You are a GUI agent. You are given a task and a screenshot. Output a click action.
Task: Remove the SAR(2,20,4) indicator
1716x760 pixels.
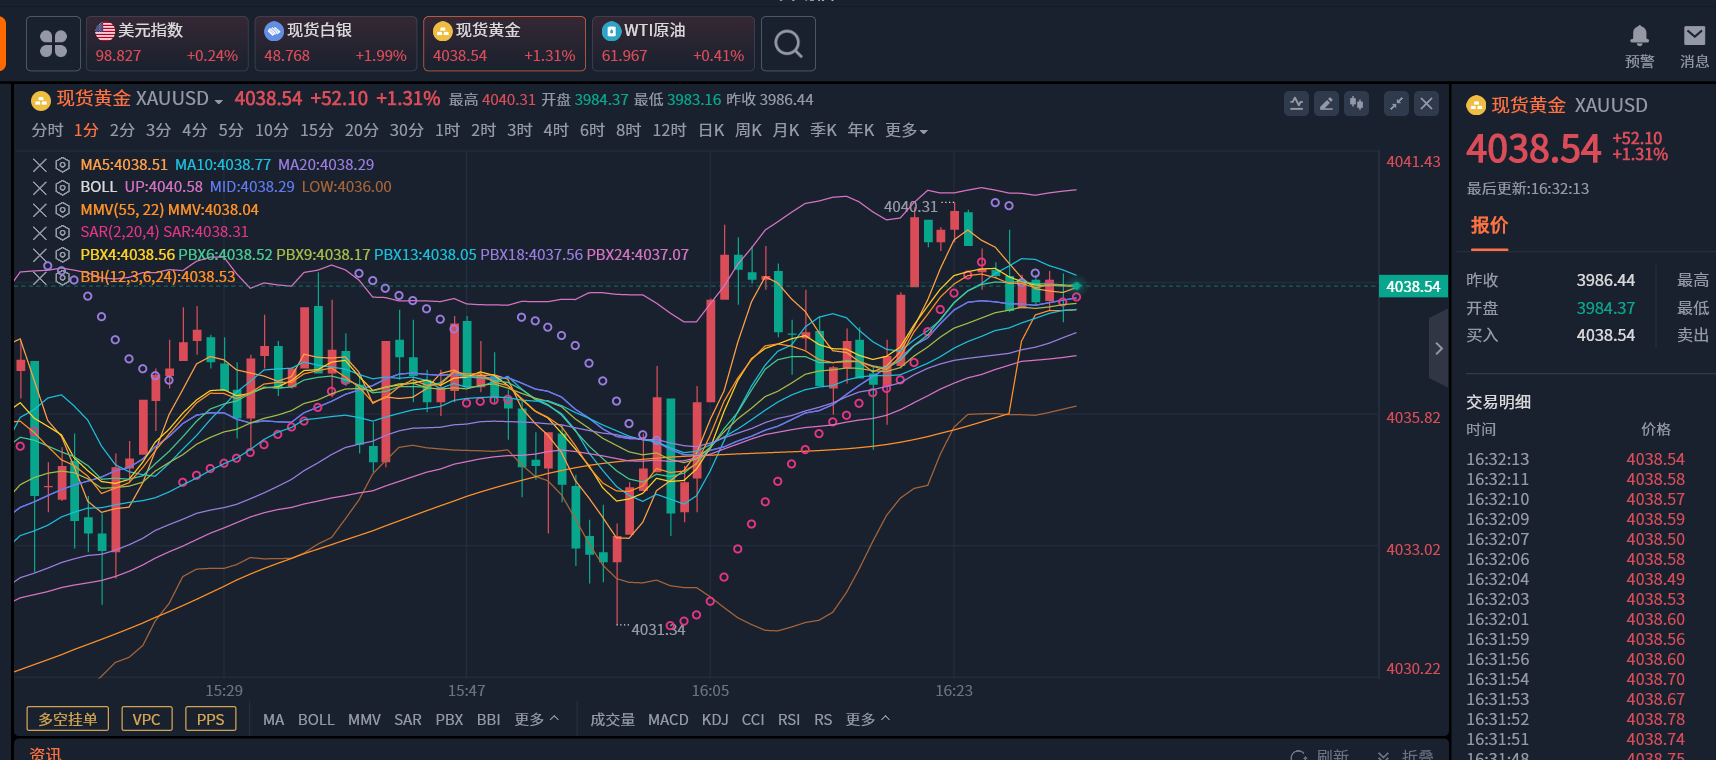click(40, 232)
